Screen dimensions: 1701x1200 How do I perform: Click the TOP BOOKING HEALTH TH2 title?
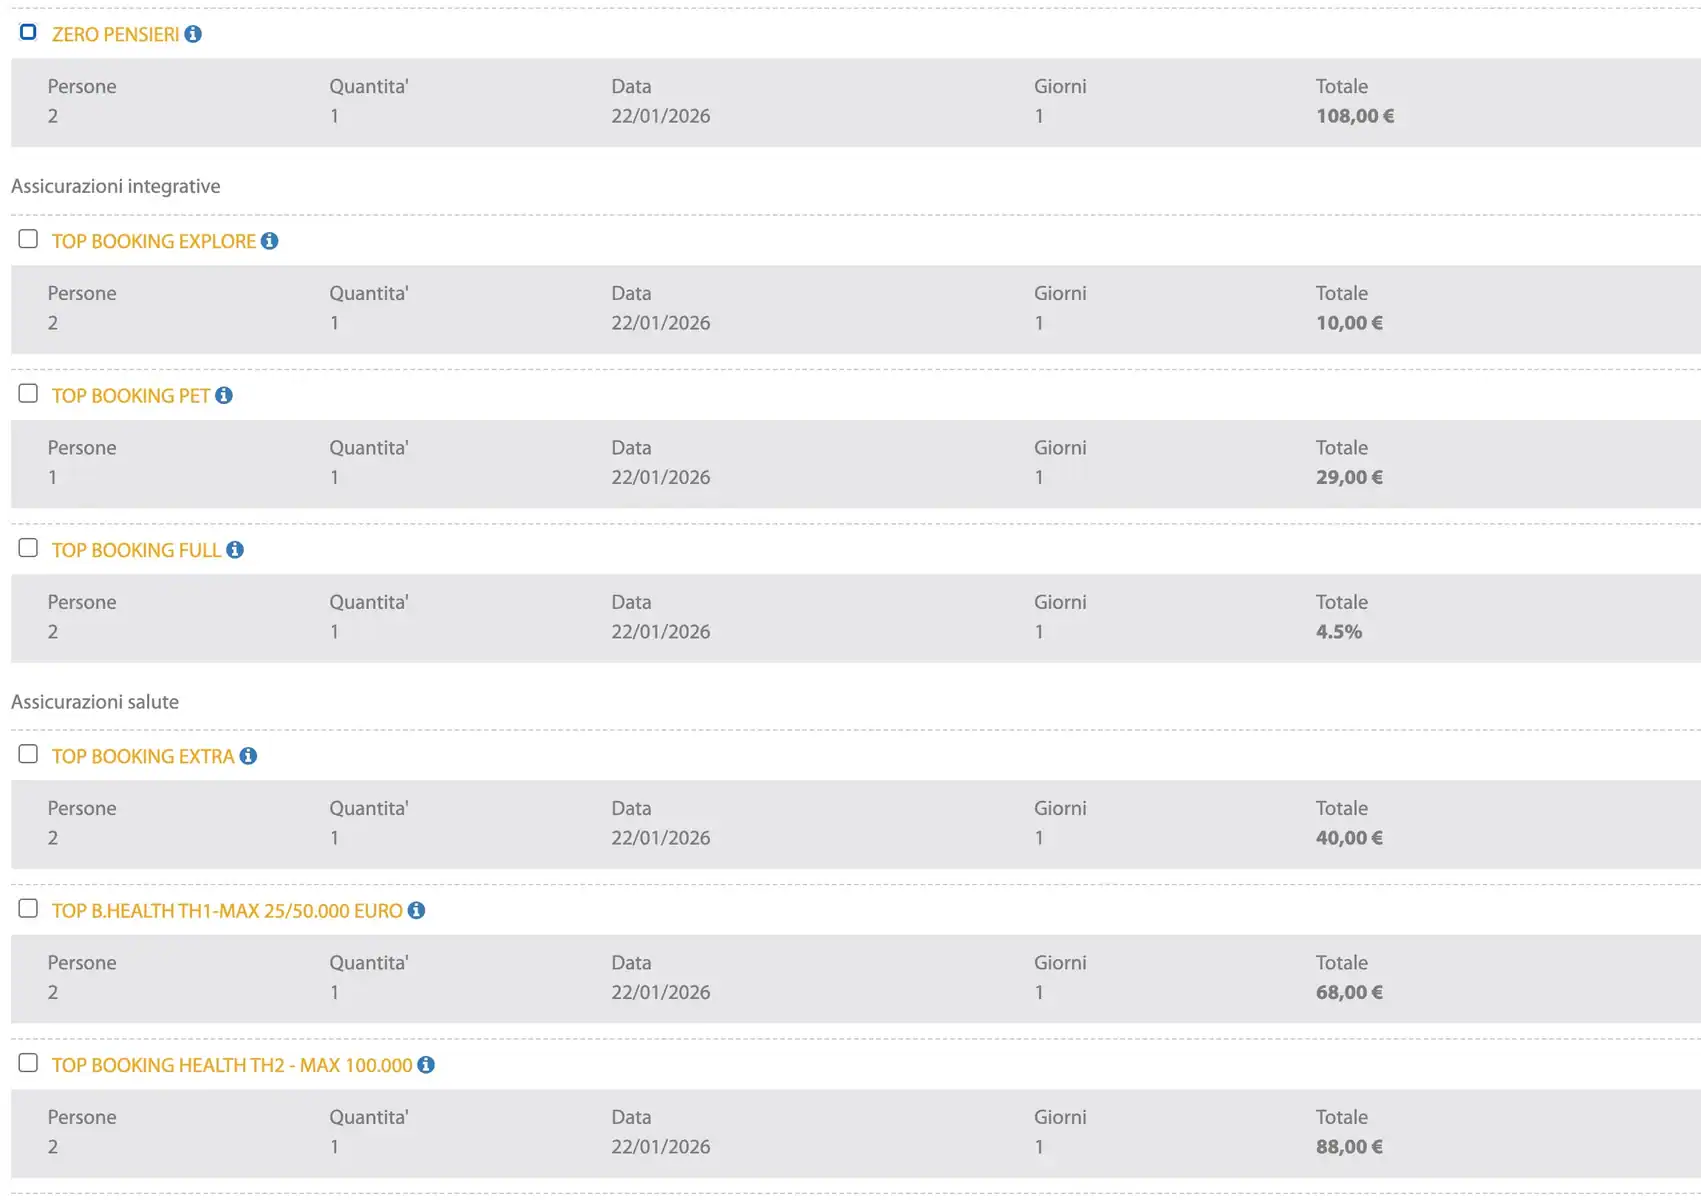point(231,1066)
